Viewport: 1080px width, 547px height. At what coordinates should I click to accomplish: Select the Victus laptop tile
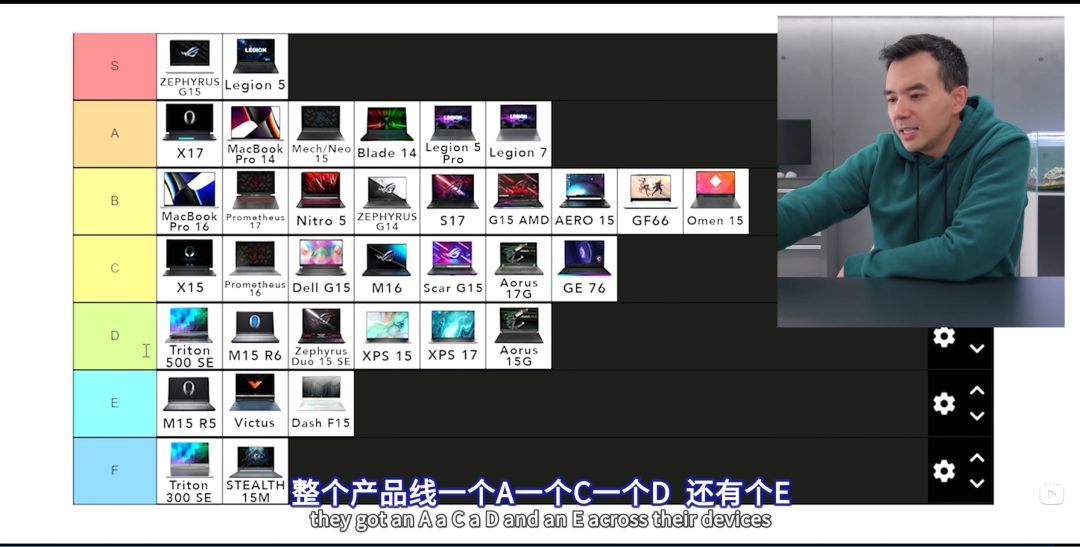pyautogui.click(x=255, y=404)
